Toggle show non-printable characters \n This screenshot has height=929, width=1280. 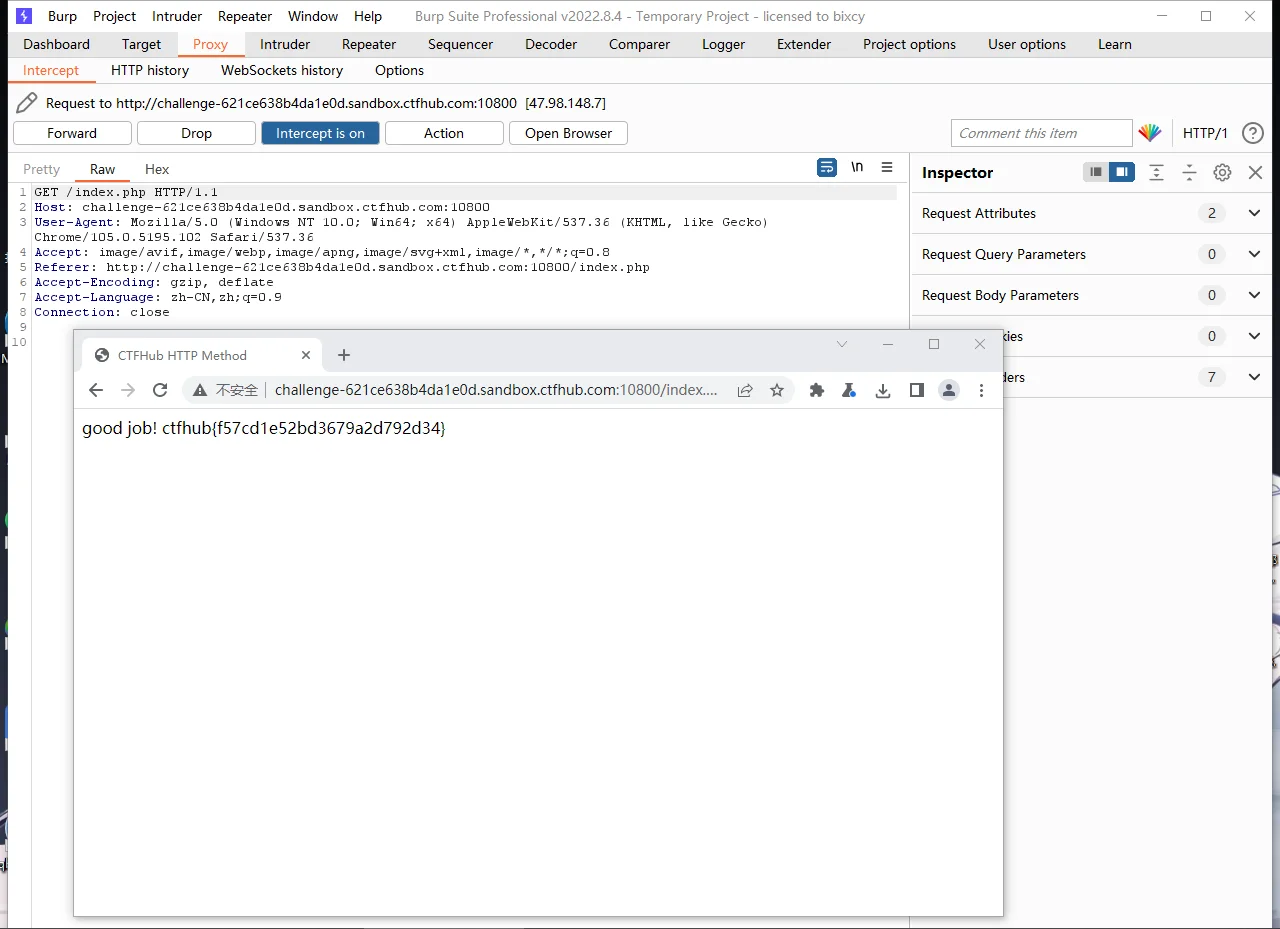[857, 168]
